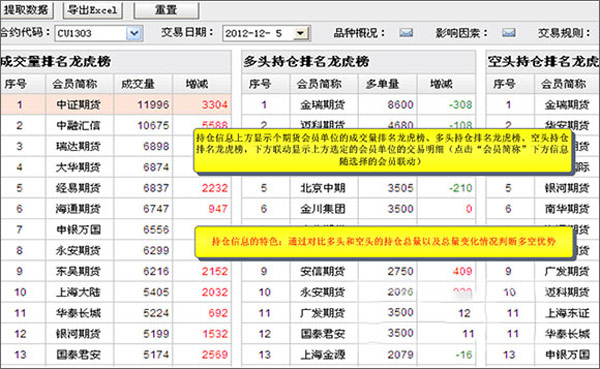
Task: Expand the 合约代码 CU1303 dropdown arrow
Action: click(x=134, y=33)
